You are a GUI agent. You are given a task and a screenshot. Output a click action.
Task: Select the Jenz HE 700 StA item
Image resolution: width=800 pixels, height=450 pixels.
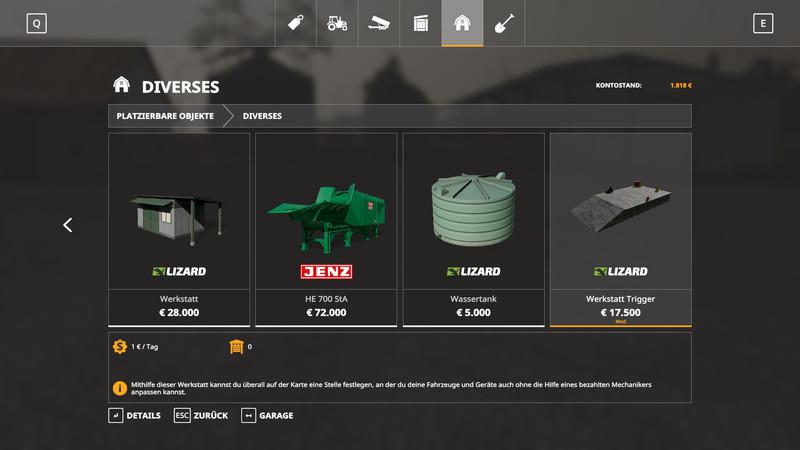[326, 230]
